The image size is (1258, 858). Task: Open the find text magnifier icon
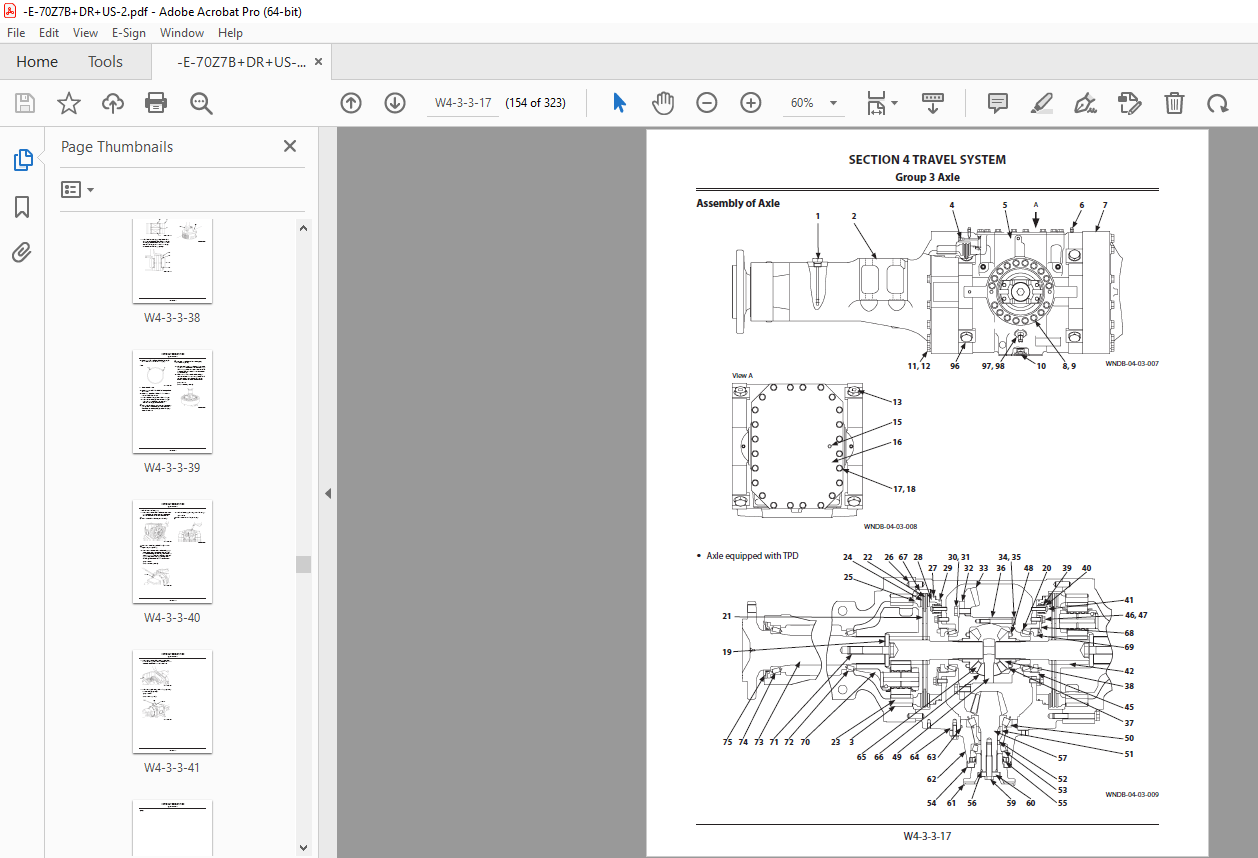[201, 103]
